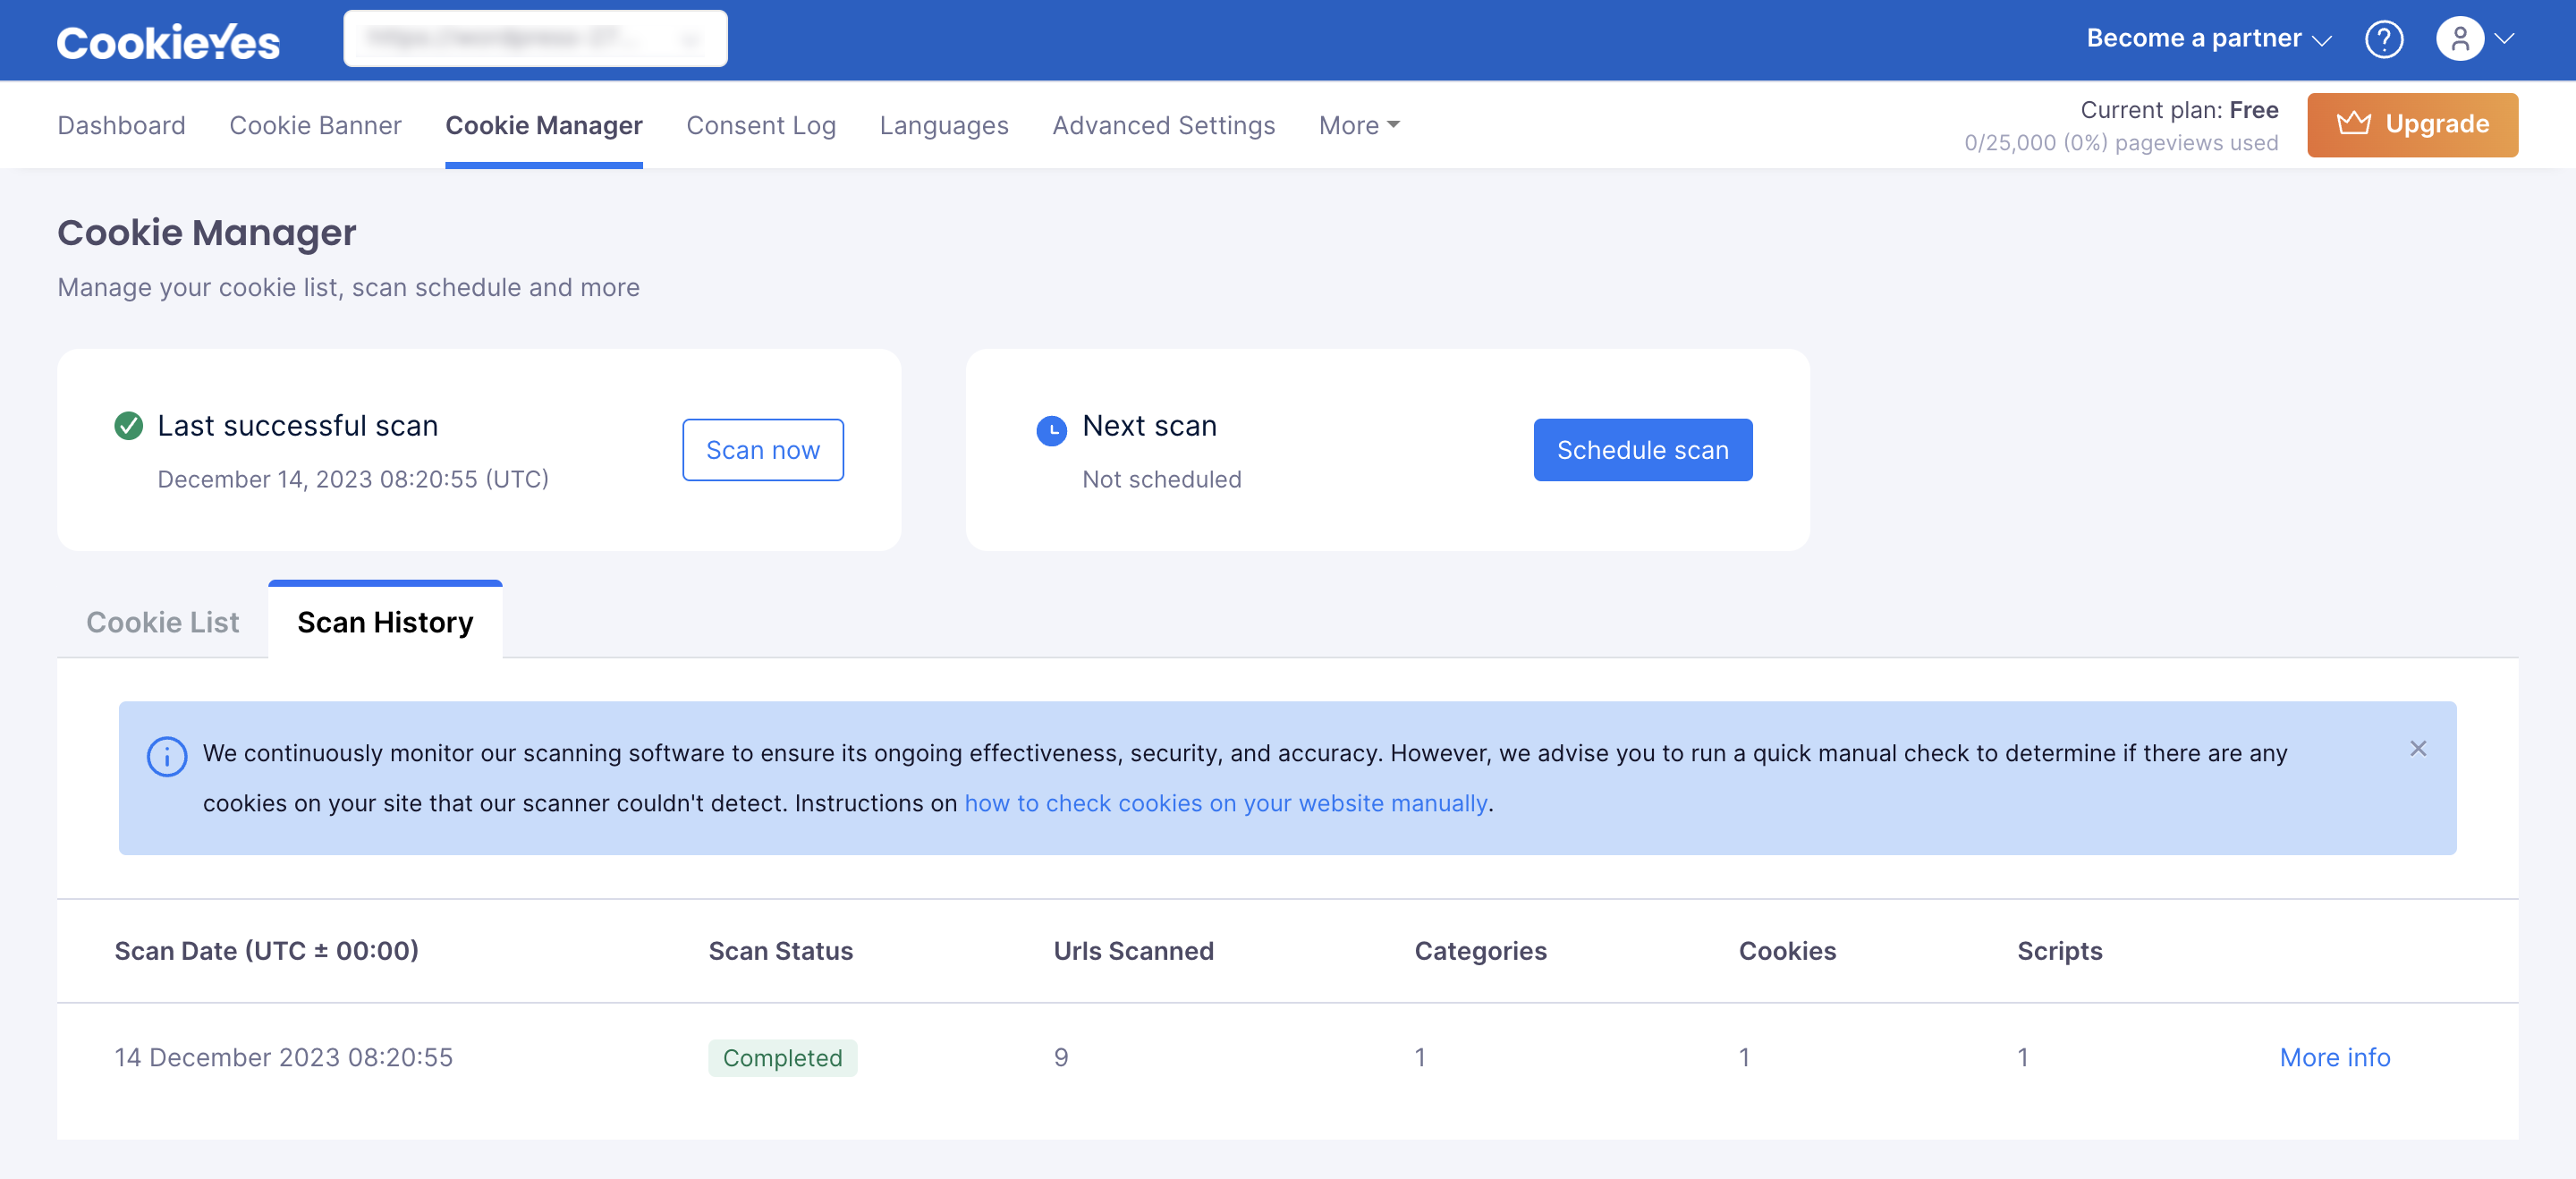
Task: Open the account menu chevron
Action: (2504, 39)
